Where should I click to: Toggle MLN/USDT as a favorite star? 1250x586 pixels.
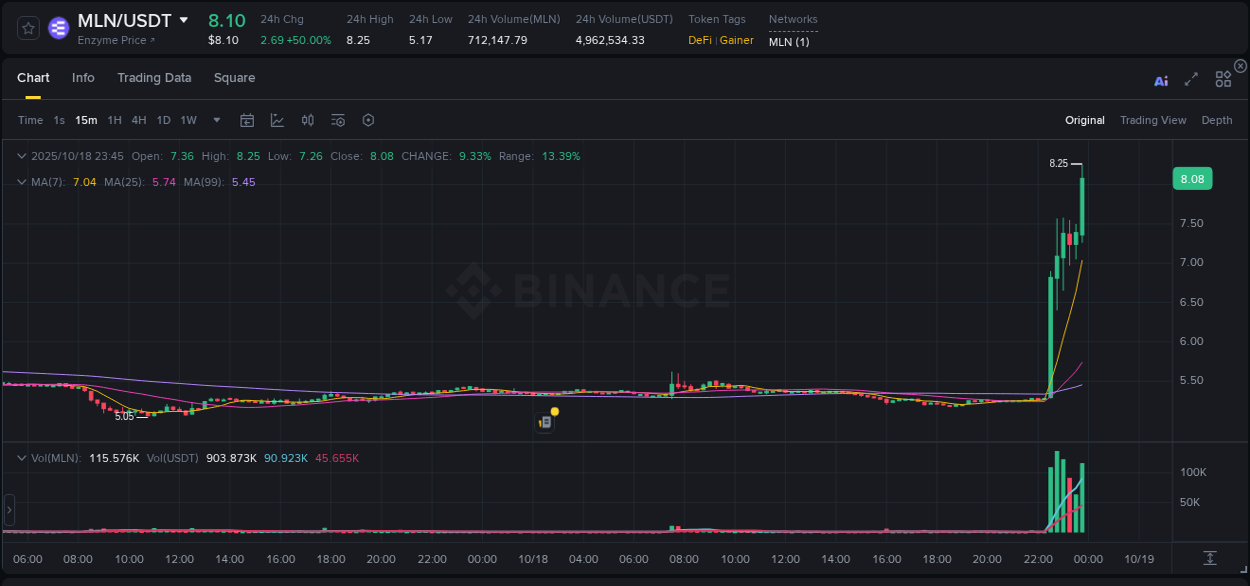pyautogui.click(x=27, y=27)
